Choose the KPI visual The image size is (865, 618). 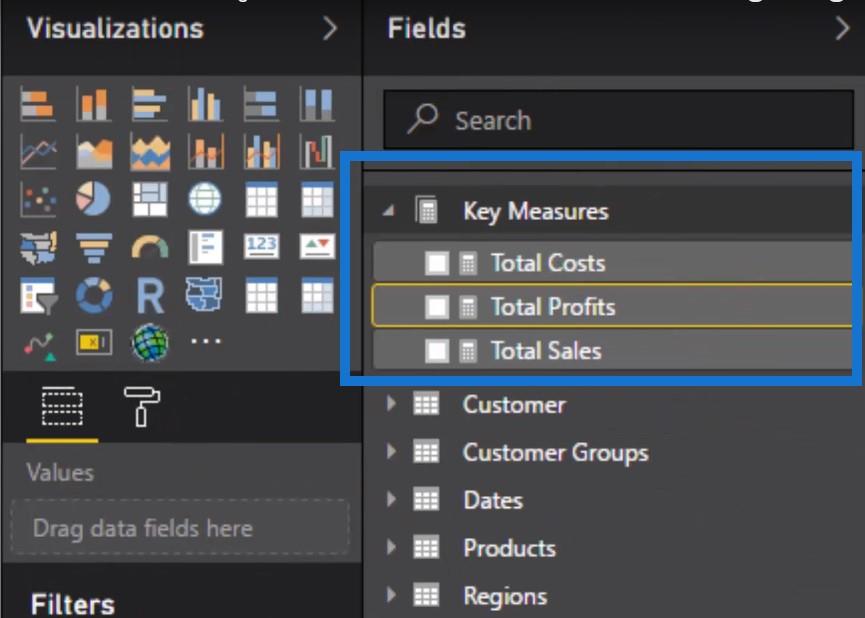[317, 246]
